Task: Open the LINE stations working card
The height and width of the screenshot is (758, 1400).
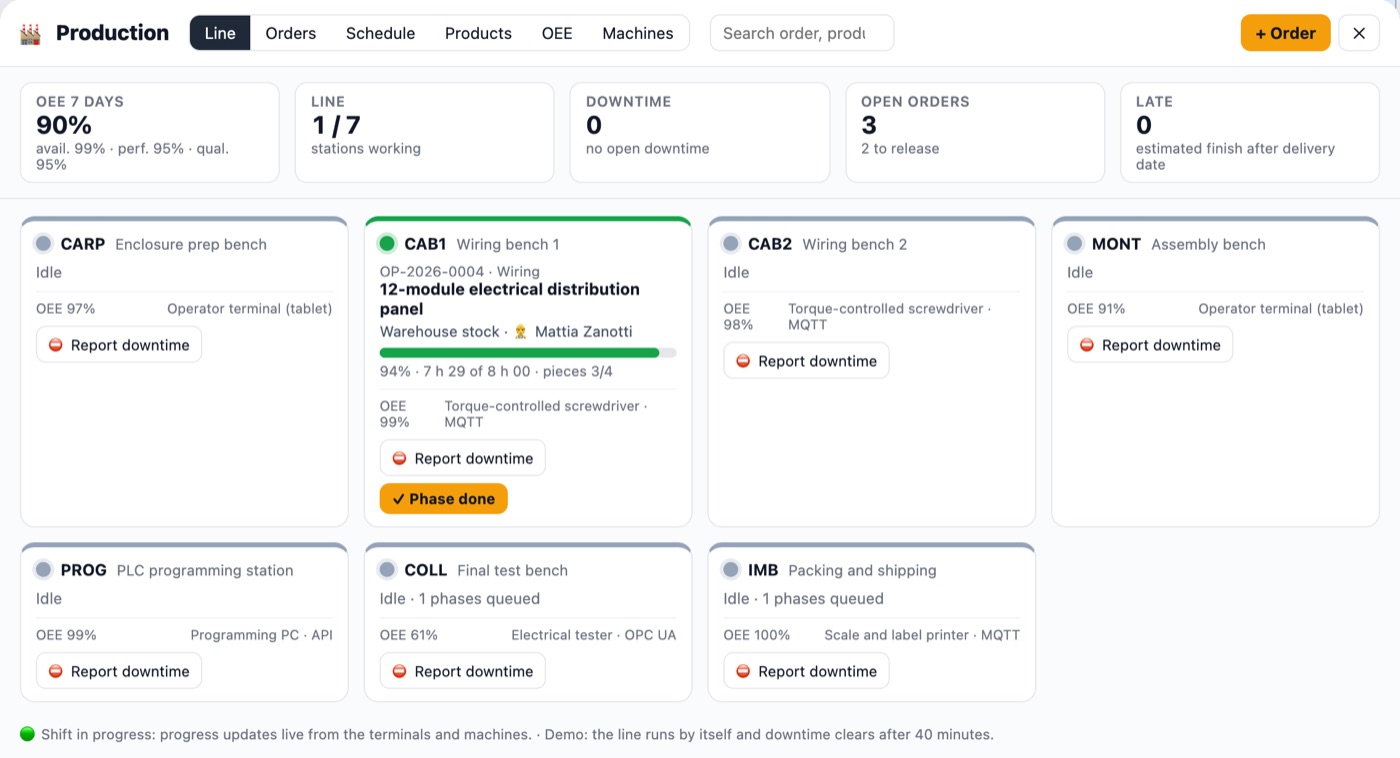Action: click(x=425, y=132)
